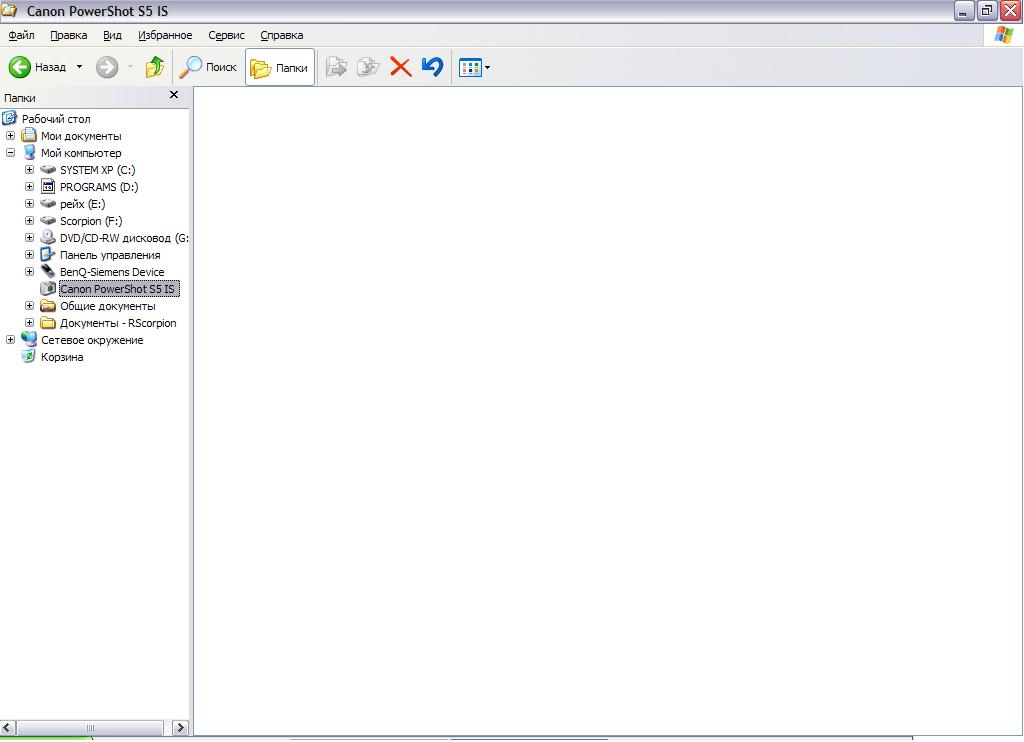The width and height of the screenshot is (1024, 742).
Task: Click the Корзина recycle bin icon
Action: tap(29, 357)
